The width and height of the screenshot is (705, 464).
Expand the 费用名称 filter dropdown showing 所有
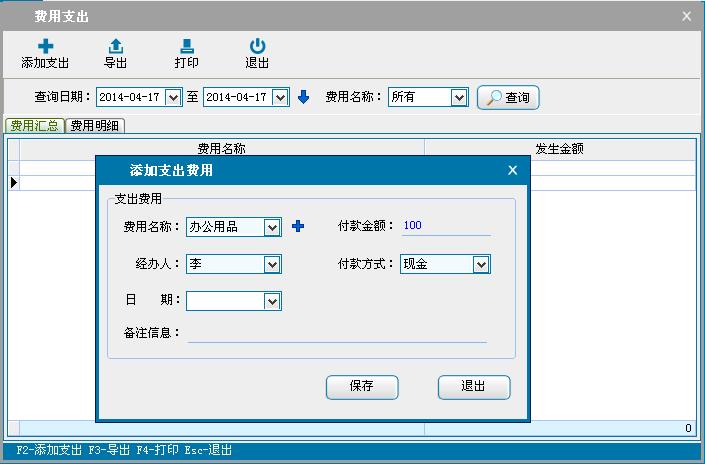459,97
